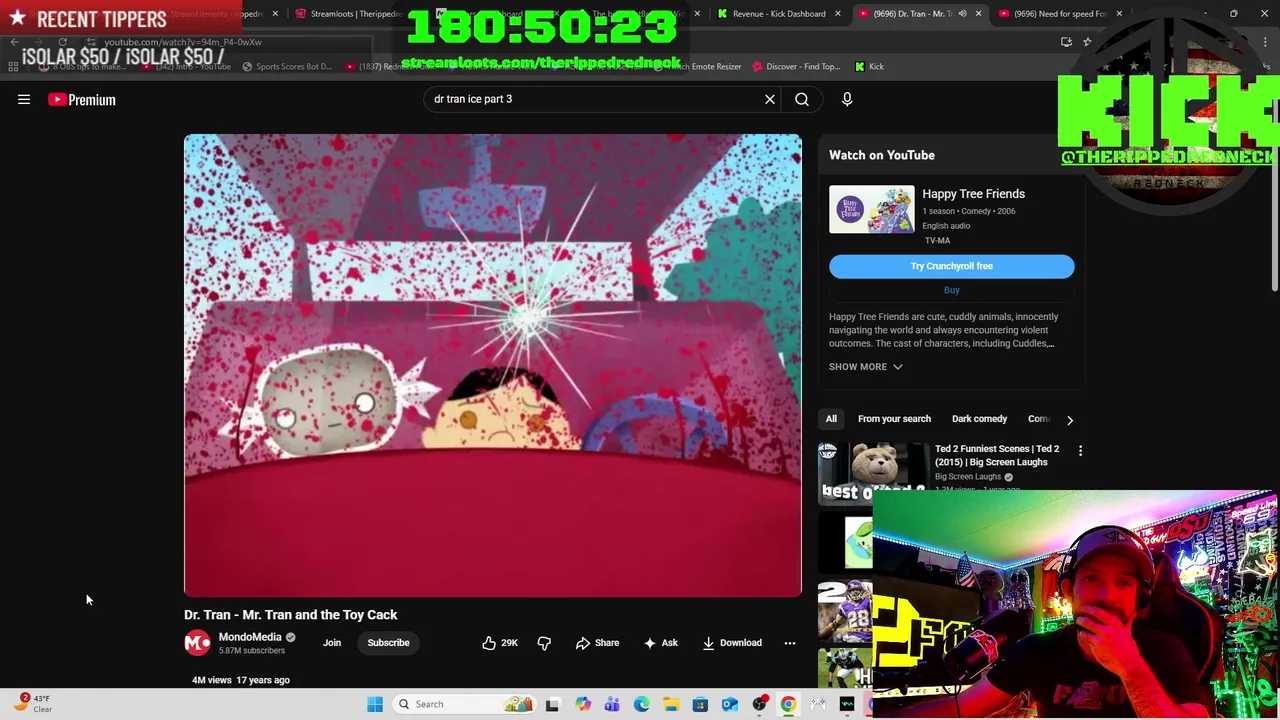Open the weather widget showing 43°F
The image size is (1280, 720).
[31, 703]
